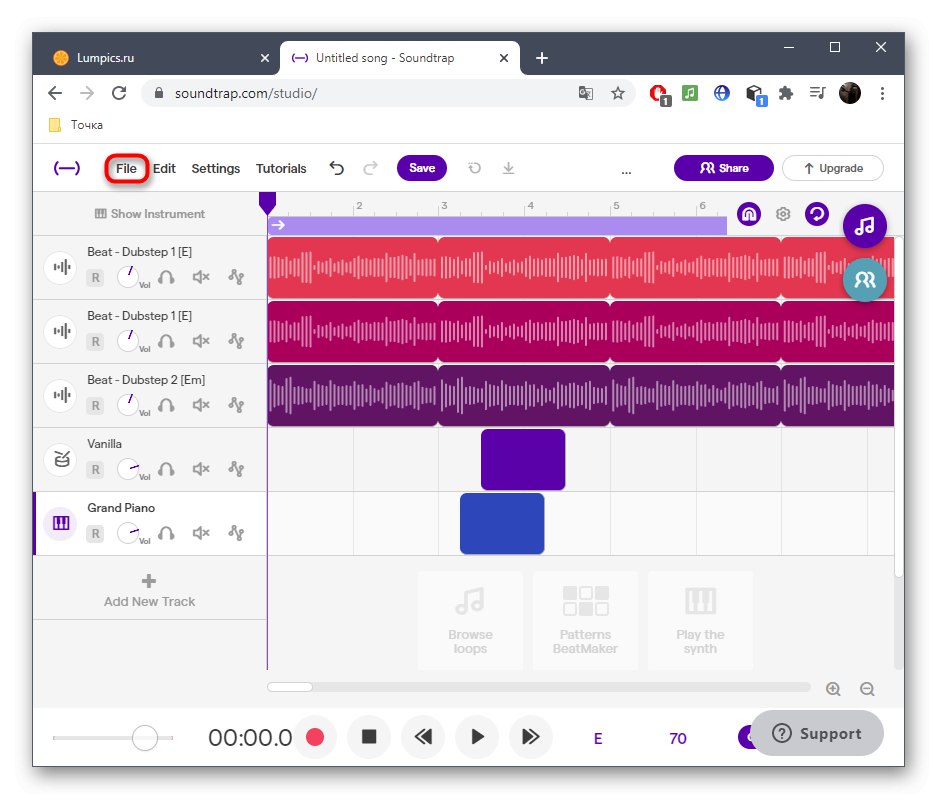Click the piano icon of Grand Piano track
The height and width of the screenshot is (799, 937).
point(61,524)
